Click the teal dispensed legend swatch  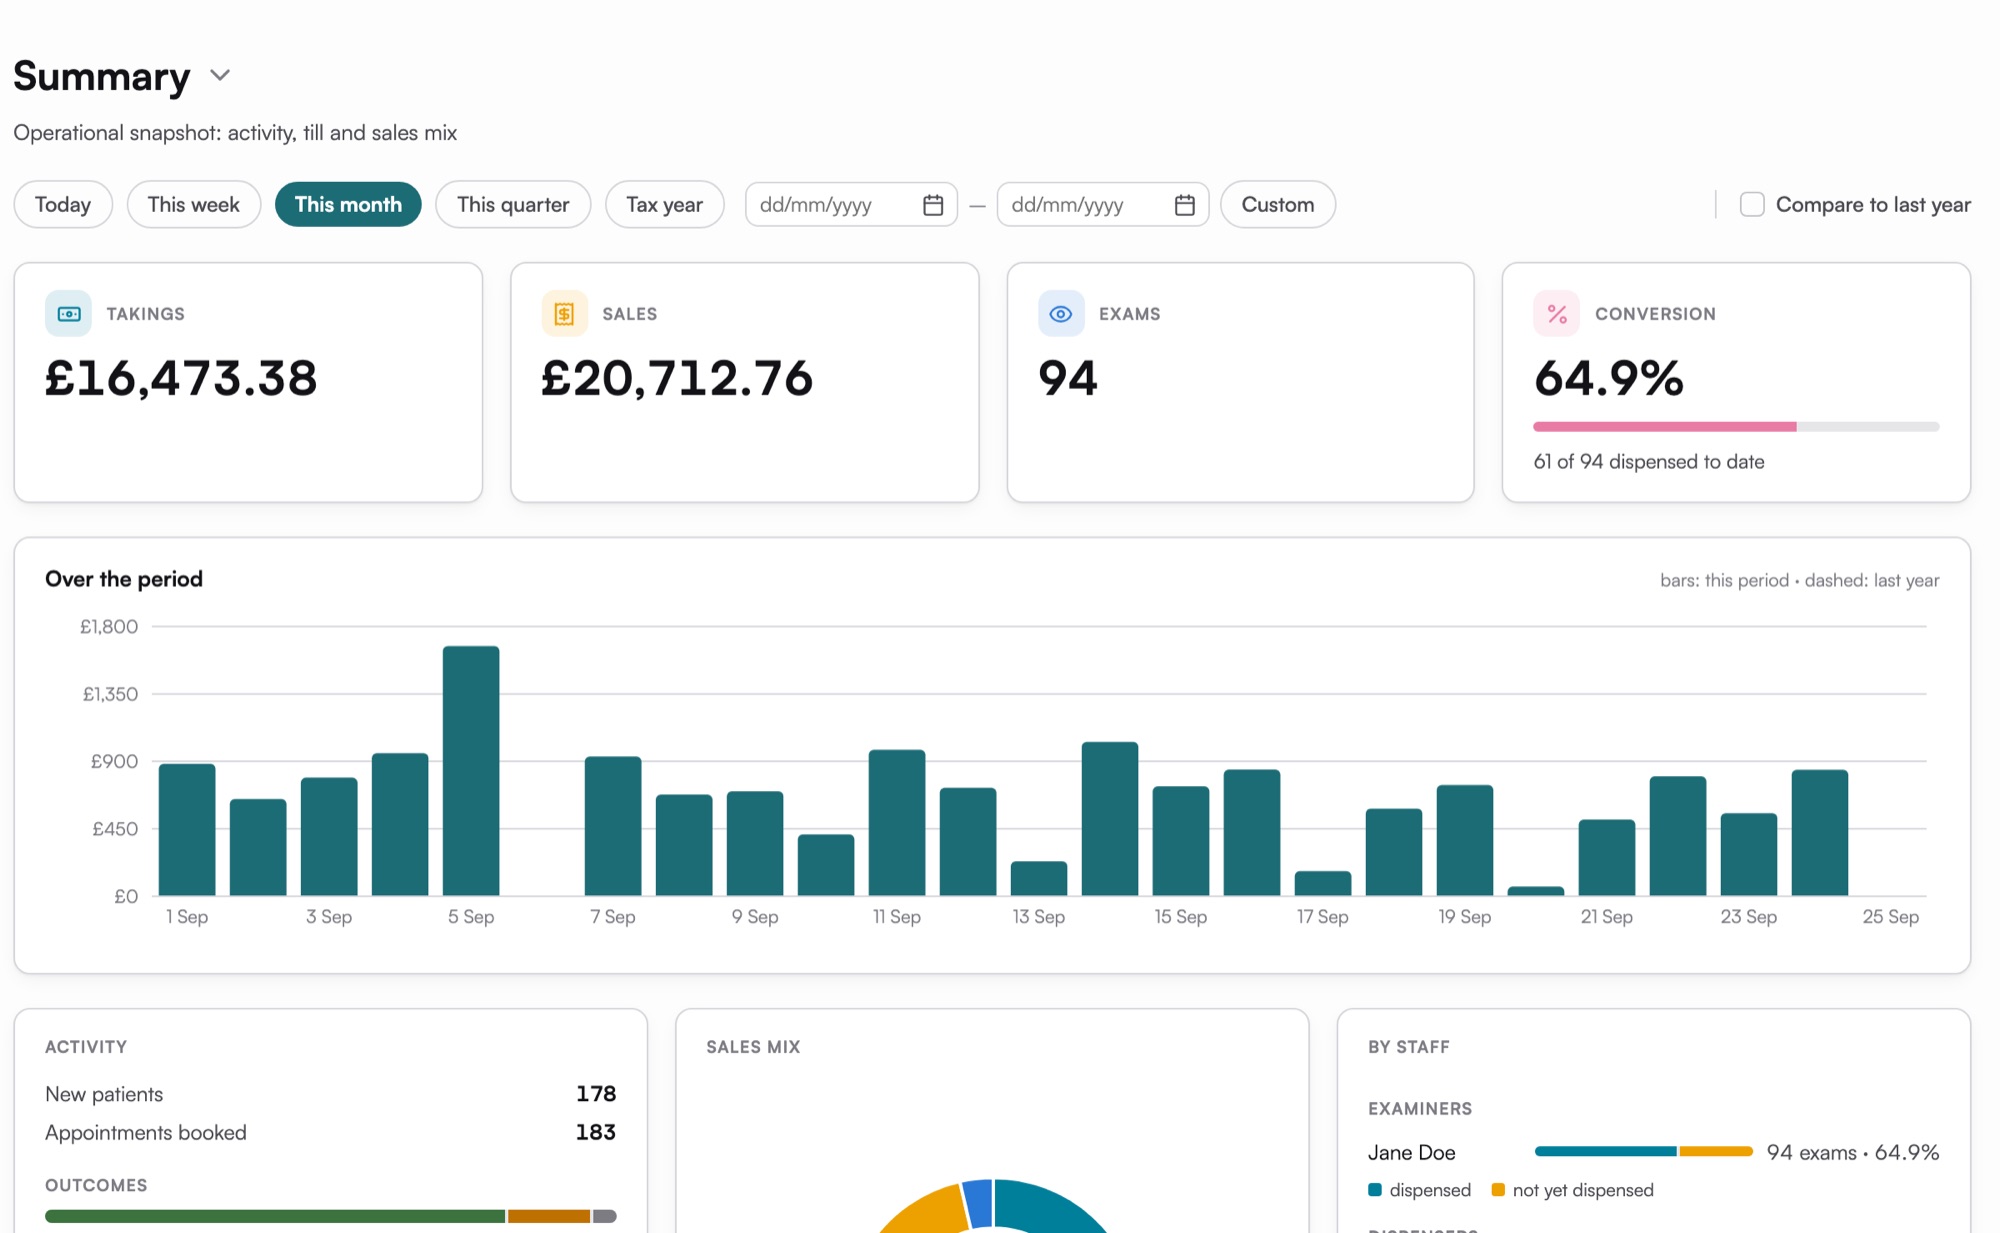pyautogui.click(x=1375, y=1190)
